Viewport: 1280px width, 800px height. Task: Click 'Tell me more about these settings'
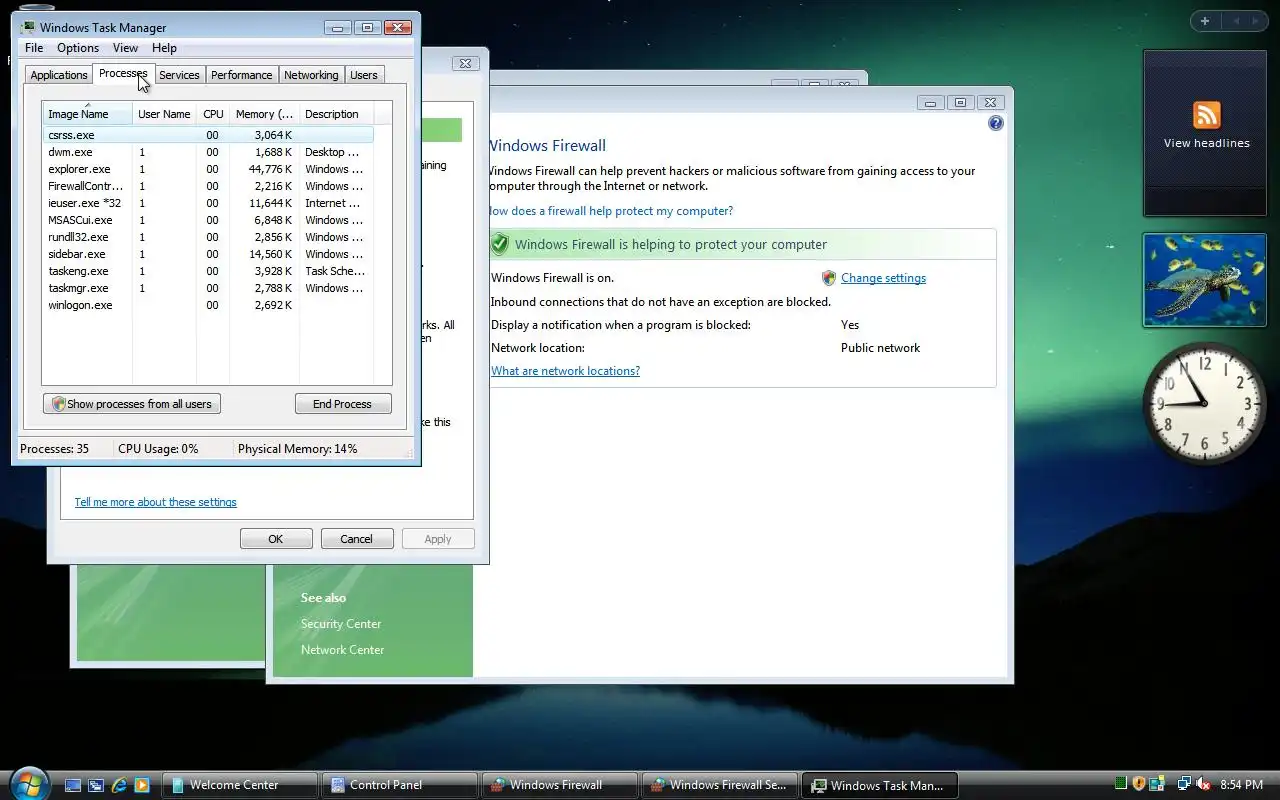156,502
